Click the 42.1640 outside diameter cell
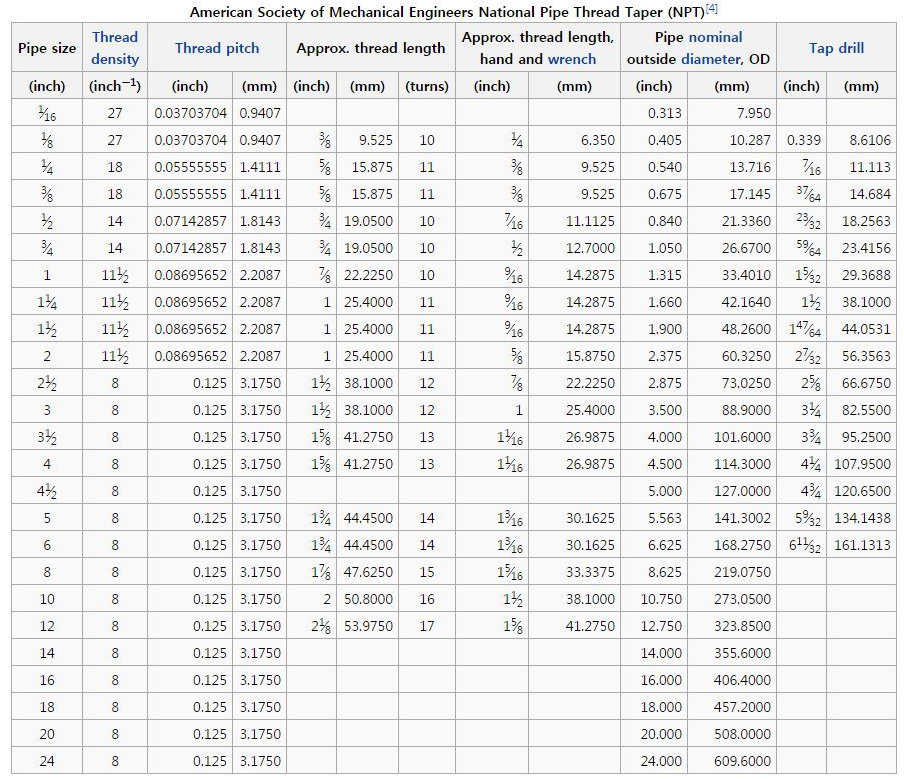 [732, 302]
